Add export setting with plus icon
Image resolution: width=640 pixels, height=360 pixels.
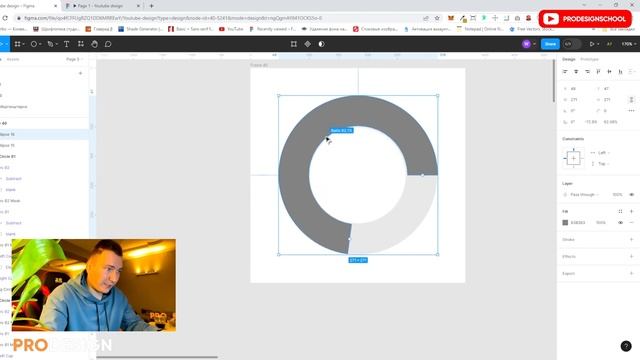pyautogui.click(x=631, y=273)
